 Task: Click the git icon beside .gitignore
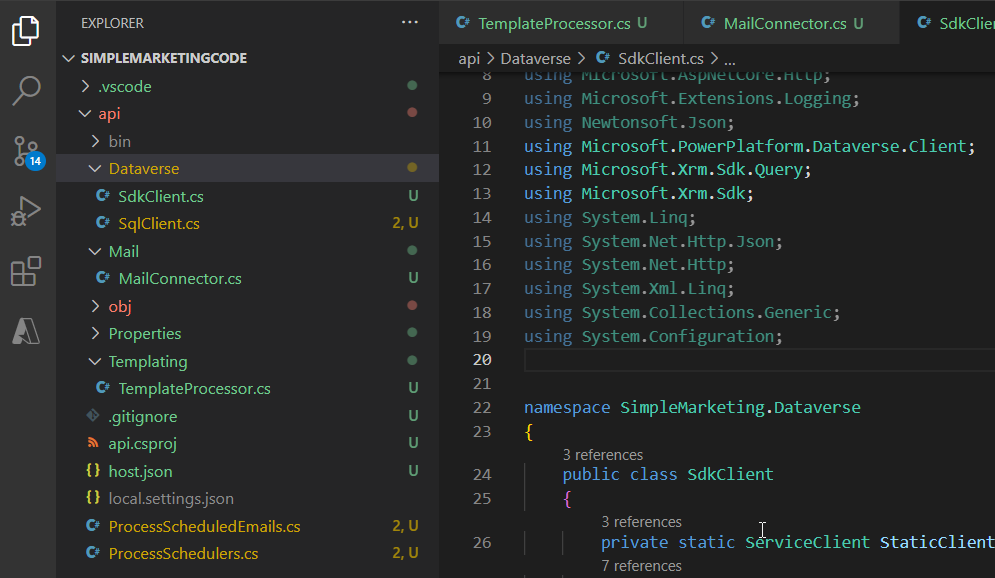[93, 416]
